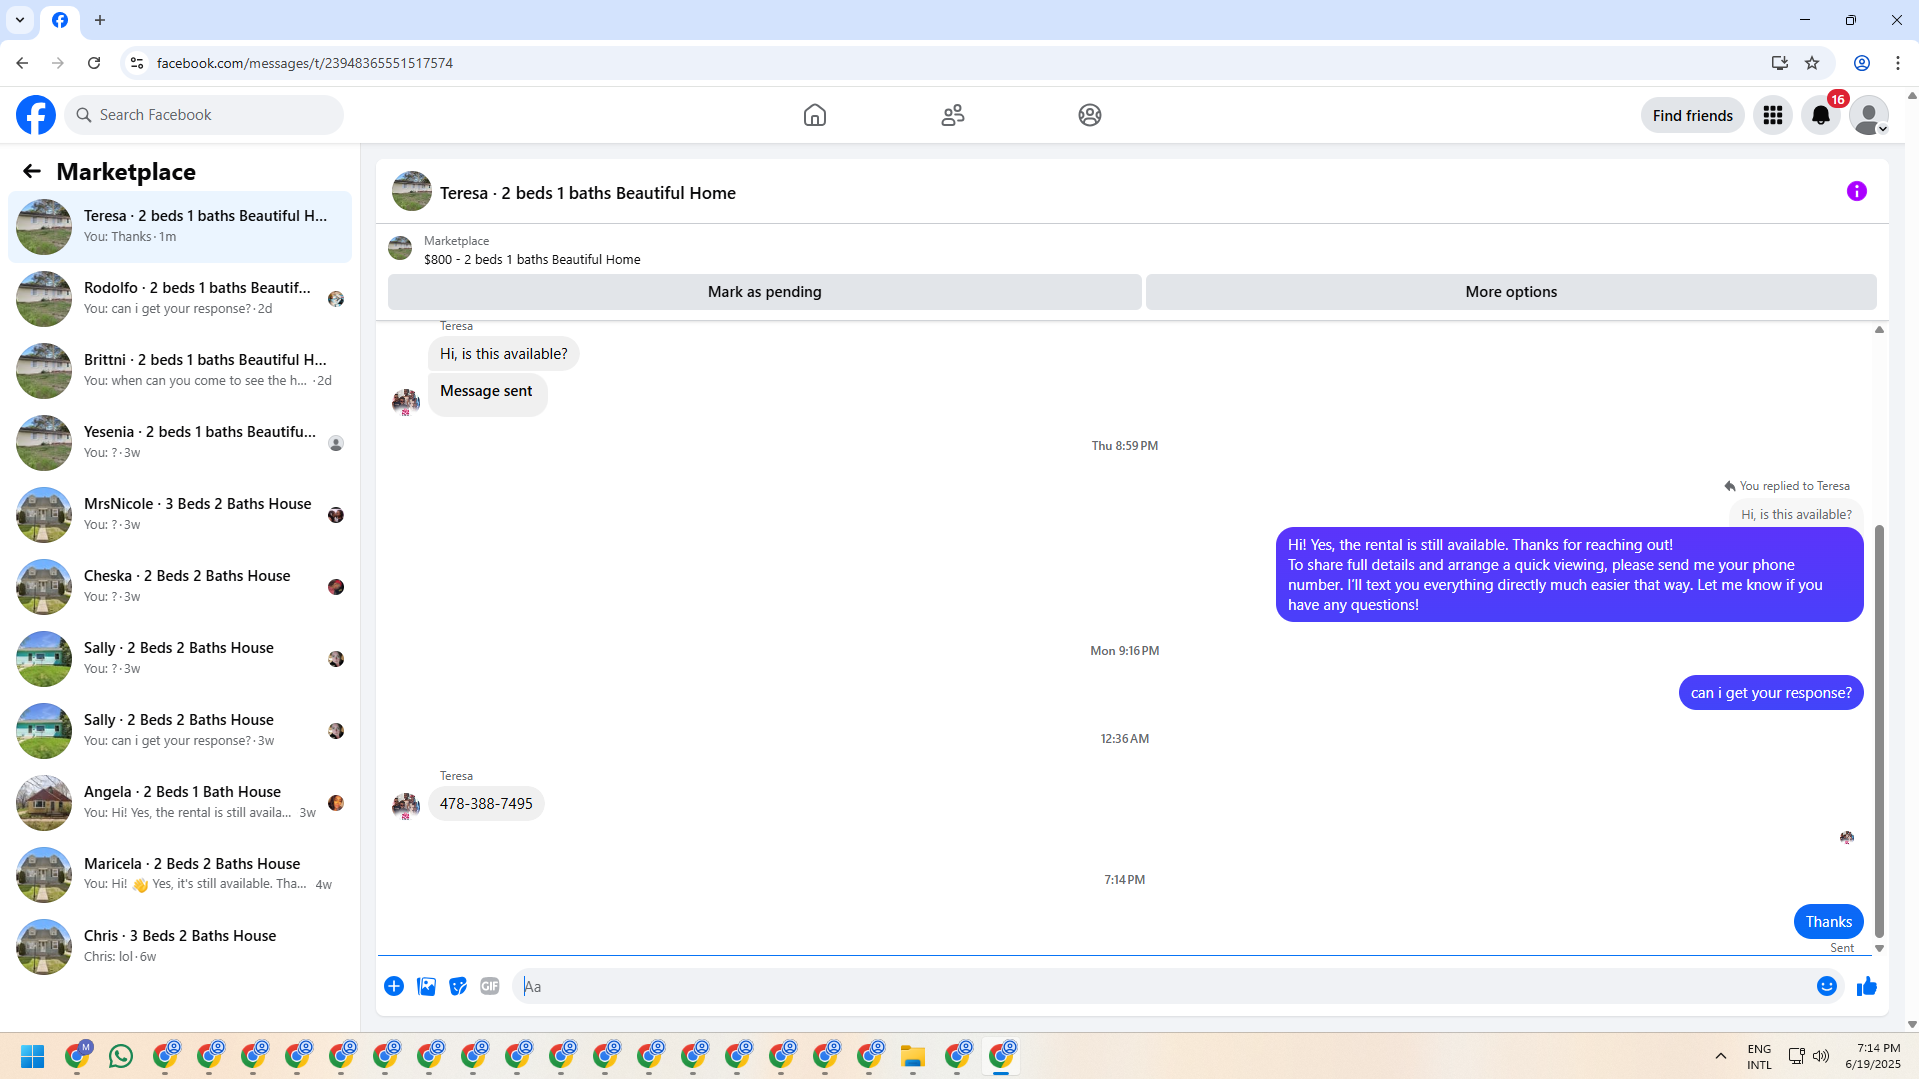Open volume control in system tray
The height and width of the screenshot is (1079, 1919).
pyautogui.click(x=1821, y=1056)
